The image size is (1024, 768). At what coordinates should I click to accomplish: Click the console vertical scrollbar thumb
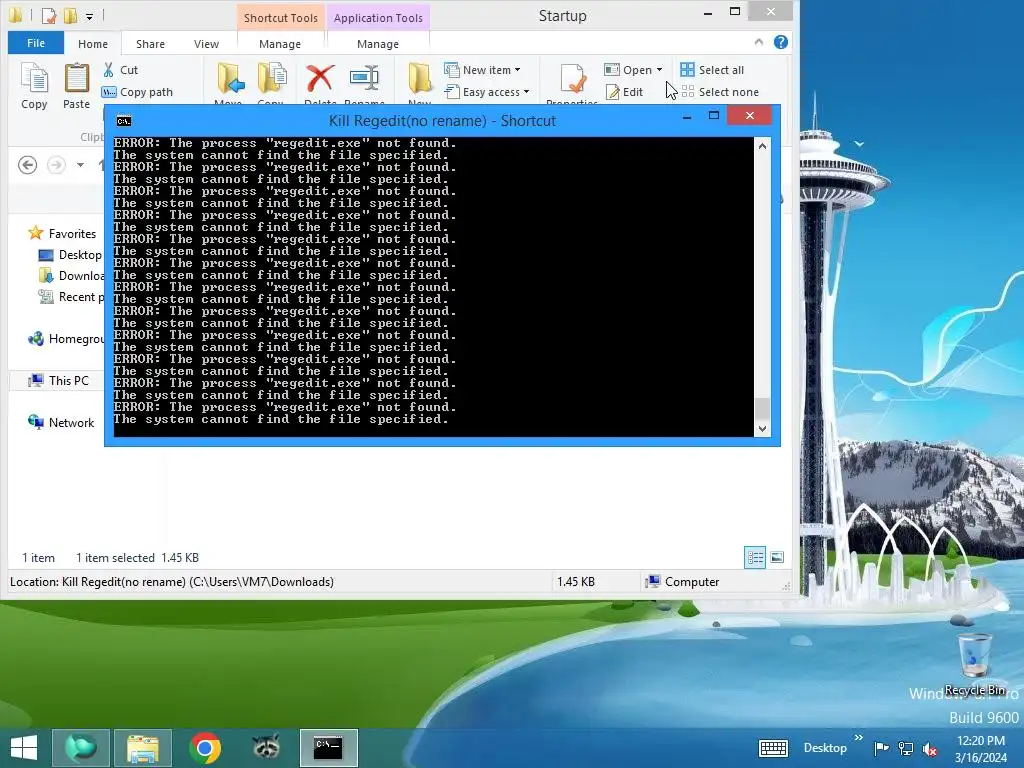pyautogui.click(x=762, y=408)
